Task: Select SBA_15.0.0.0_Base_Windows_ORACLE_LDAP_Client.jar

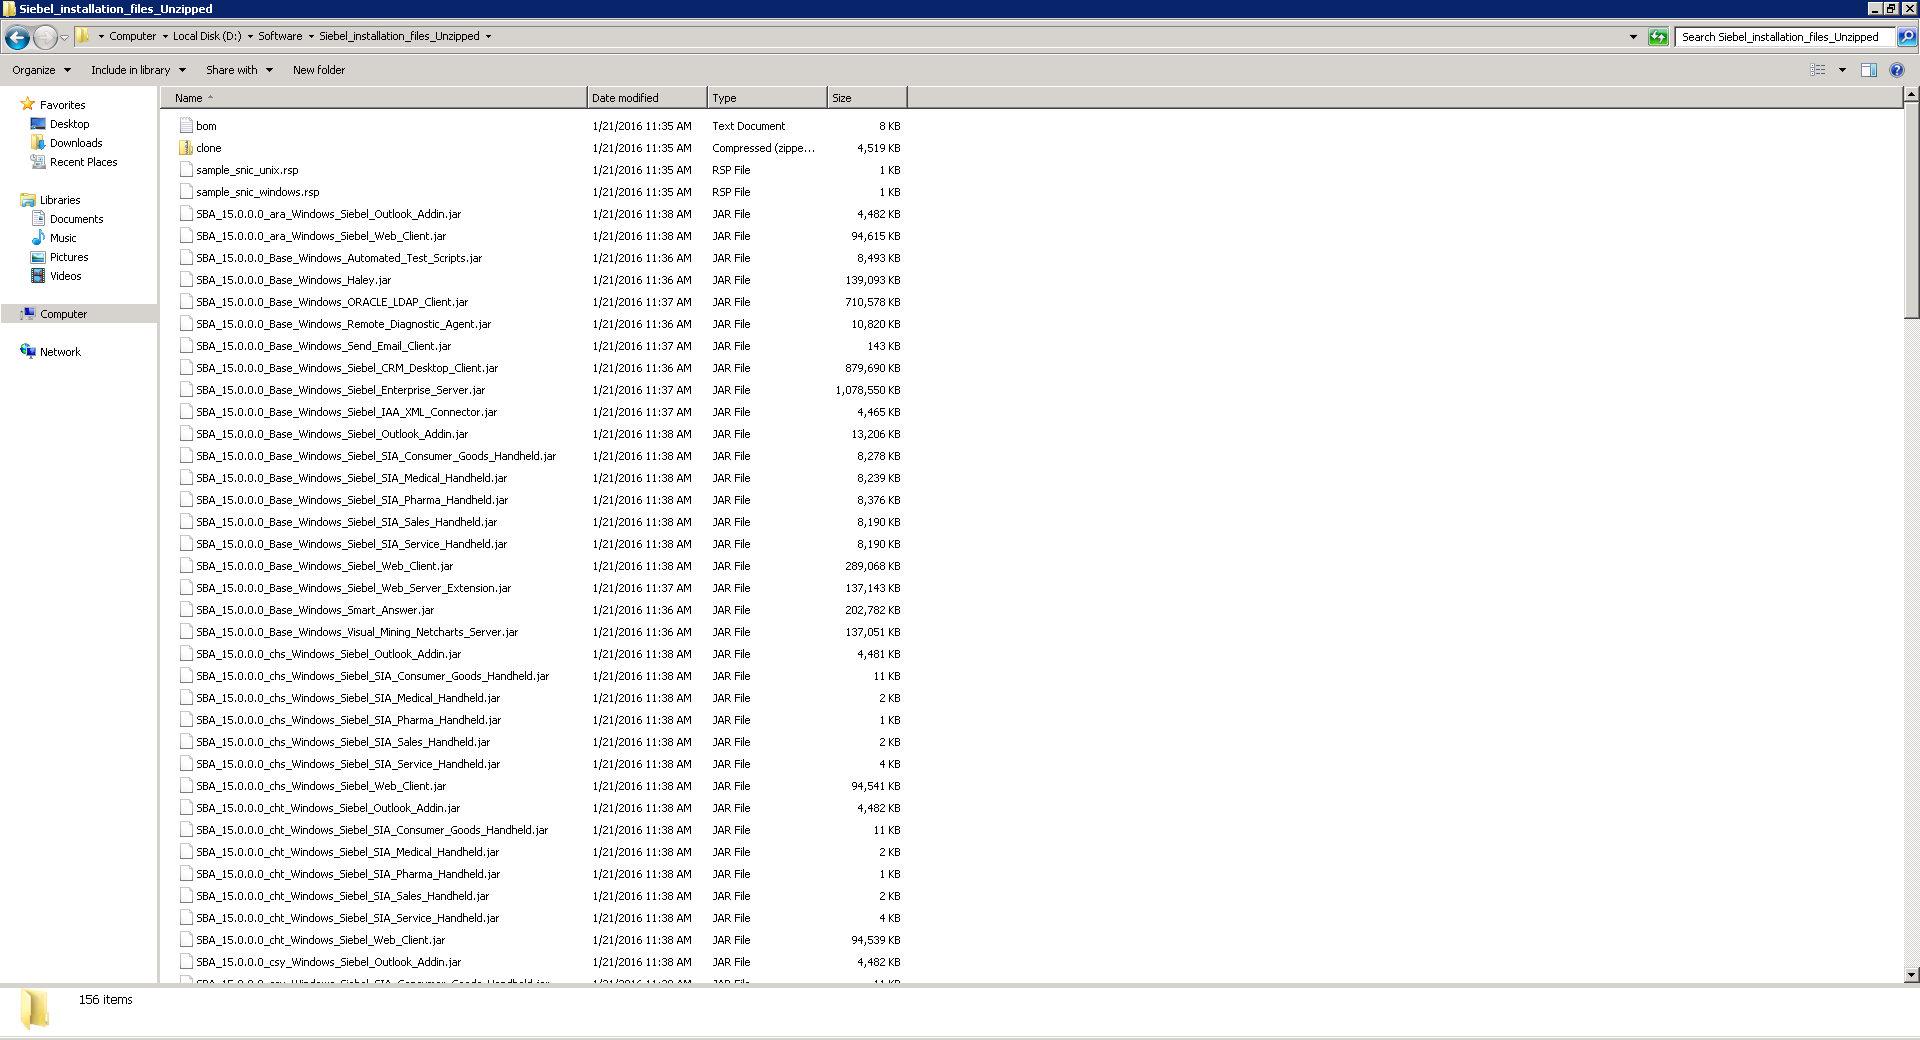Action: tap(332, 302)
